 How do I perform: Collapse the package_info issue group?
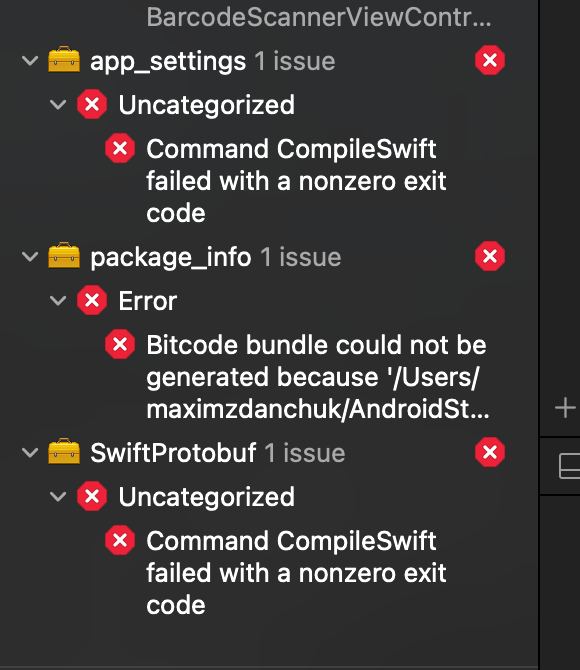(x=30, y=257)
